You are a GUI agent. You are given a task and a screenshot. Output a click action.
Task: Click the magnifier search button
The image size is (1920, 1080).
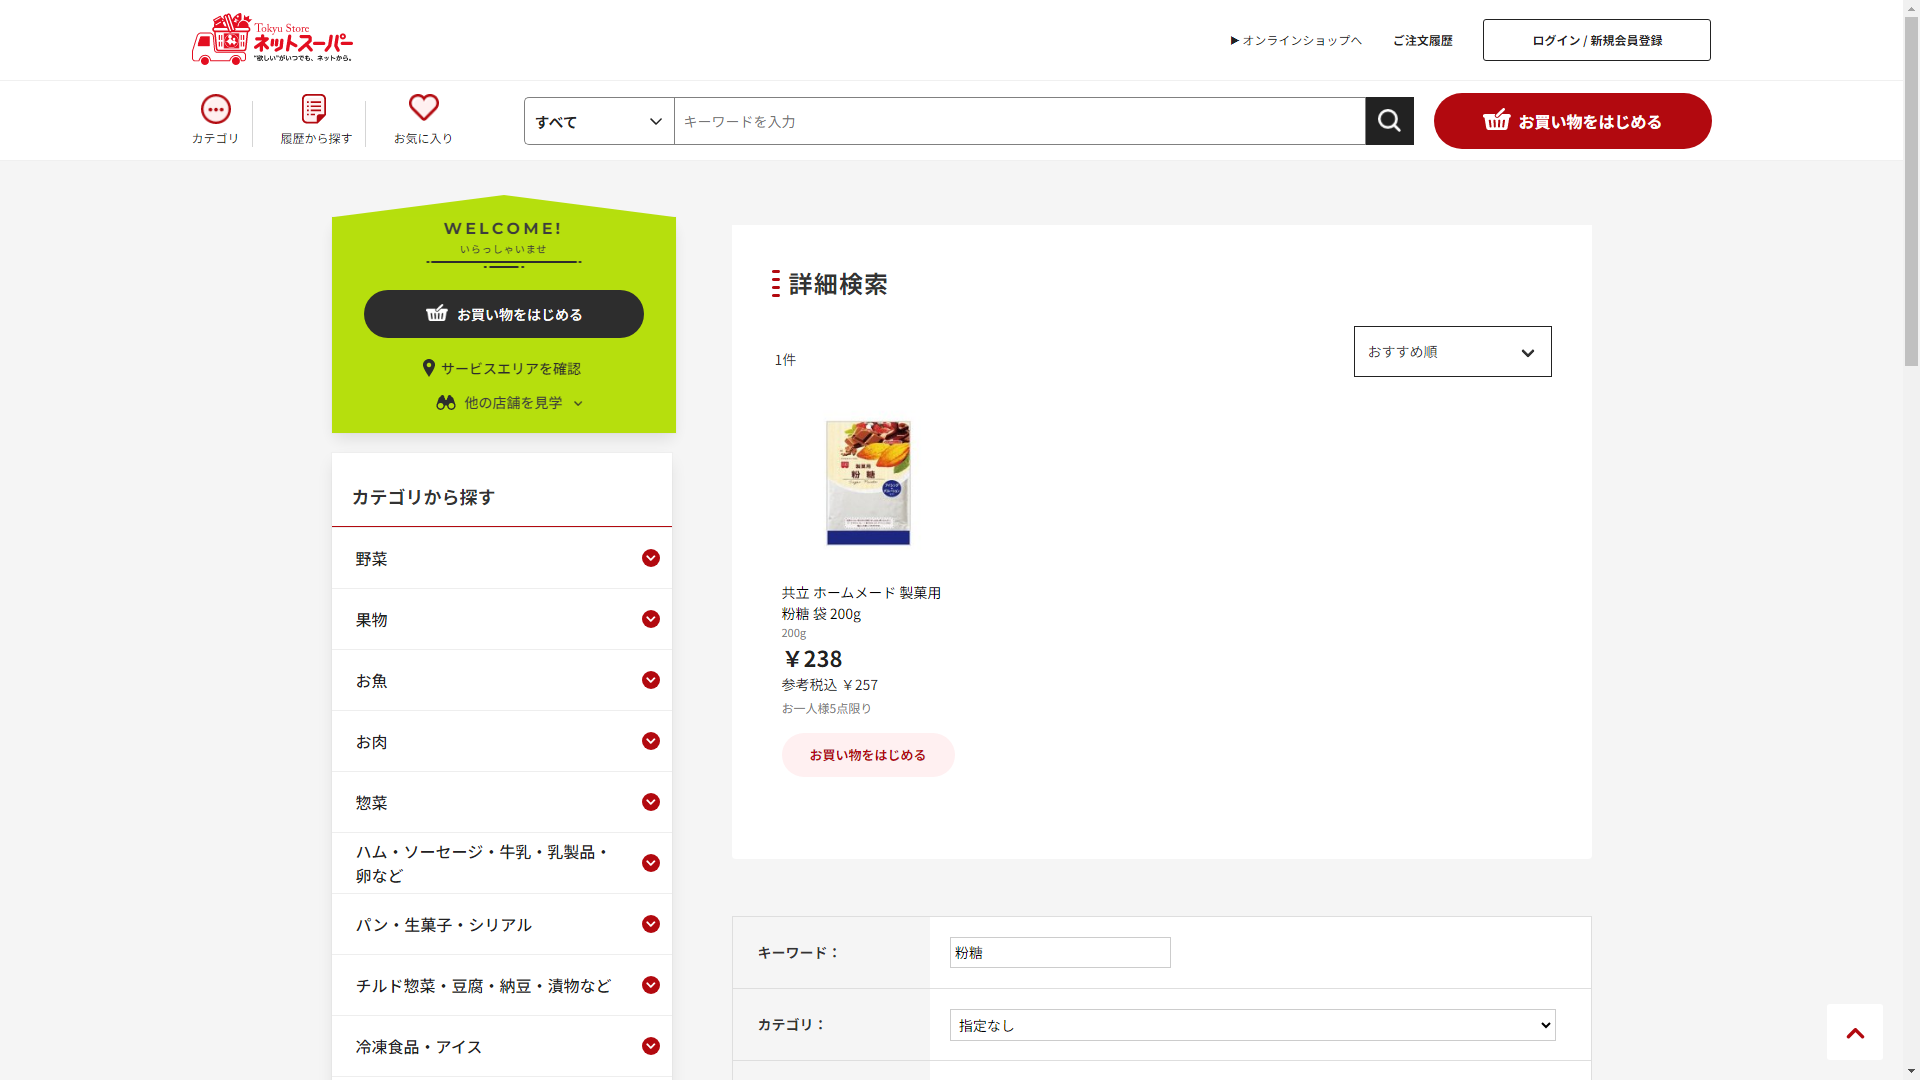pos(1389,121)
